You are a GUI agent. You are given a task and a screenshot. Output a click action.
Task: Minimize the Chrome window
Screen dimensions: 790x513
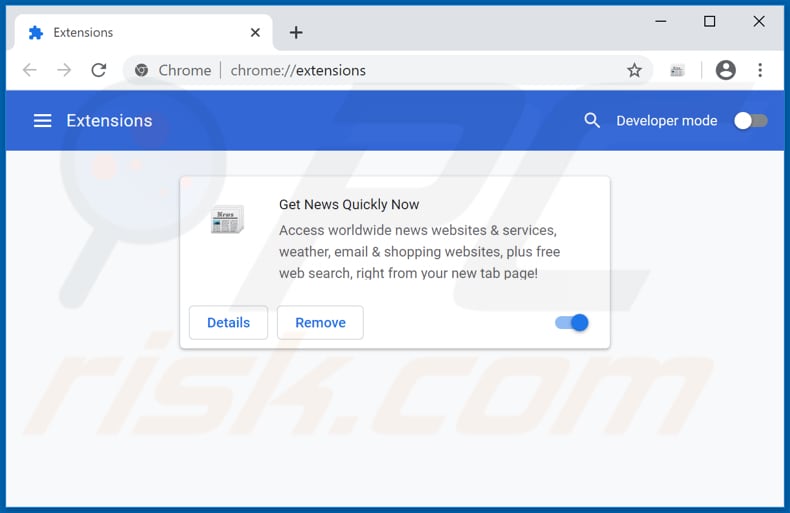(x=661, y=21)
